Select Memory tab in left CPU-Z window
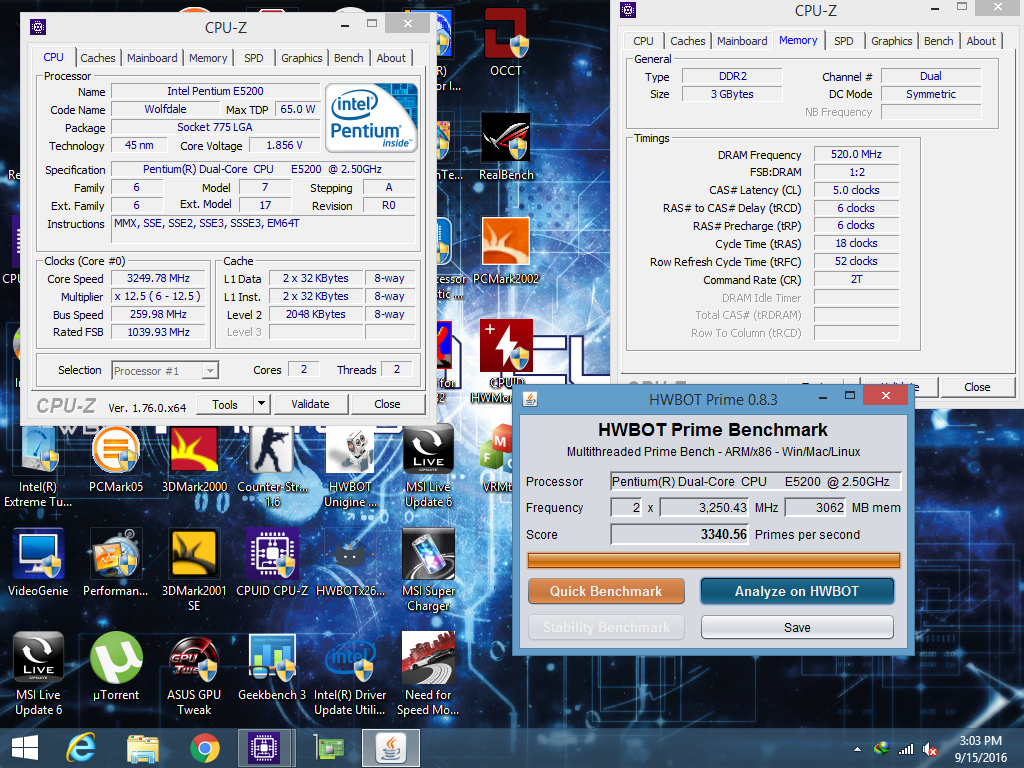The height and width of the screenshot is (768, 1024). click(208, 58)
